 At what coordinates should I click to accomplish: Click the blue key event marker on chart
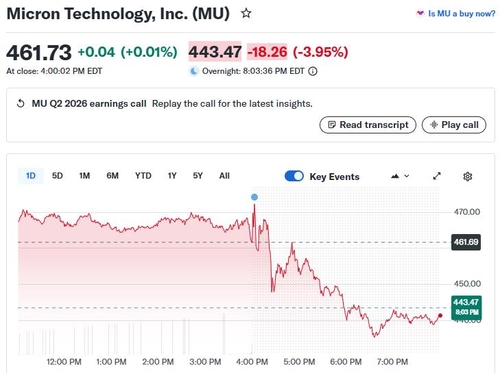(x=254, y=197)
